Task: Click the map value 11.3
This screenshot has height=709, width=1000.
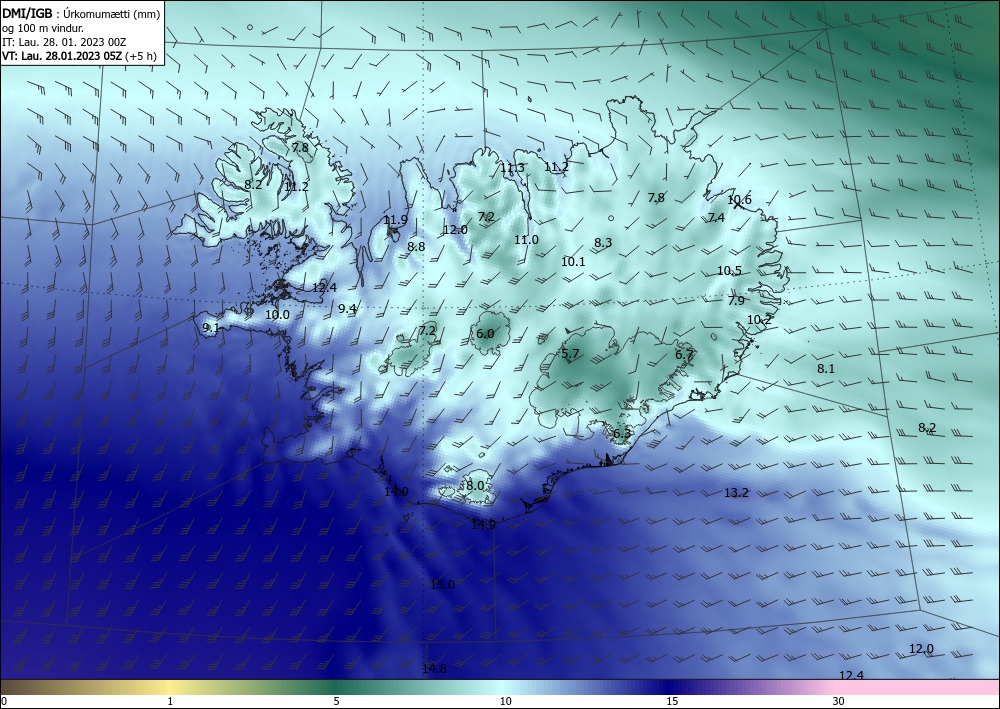Action: click(x=512, y=168)
